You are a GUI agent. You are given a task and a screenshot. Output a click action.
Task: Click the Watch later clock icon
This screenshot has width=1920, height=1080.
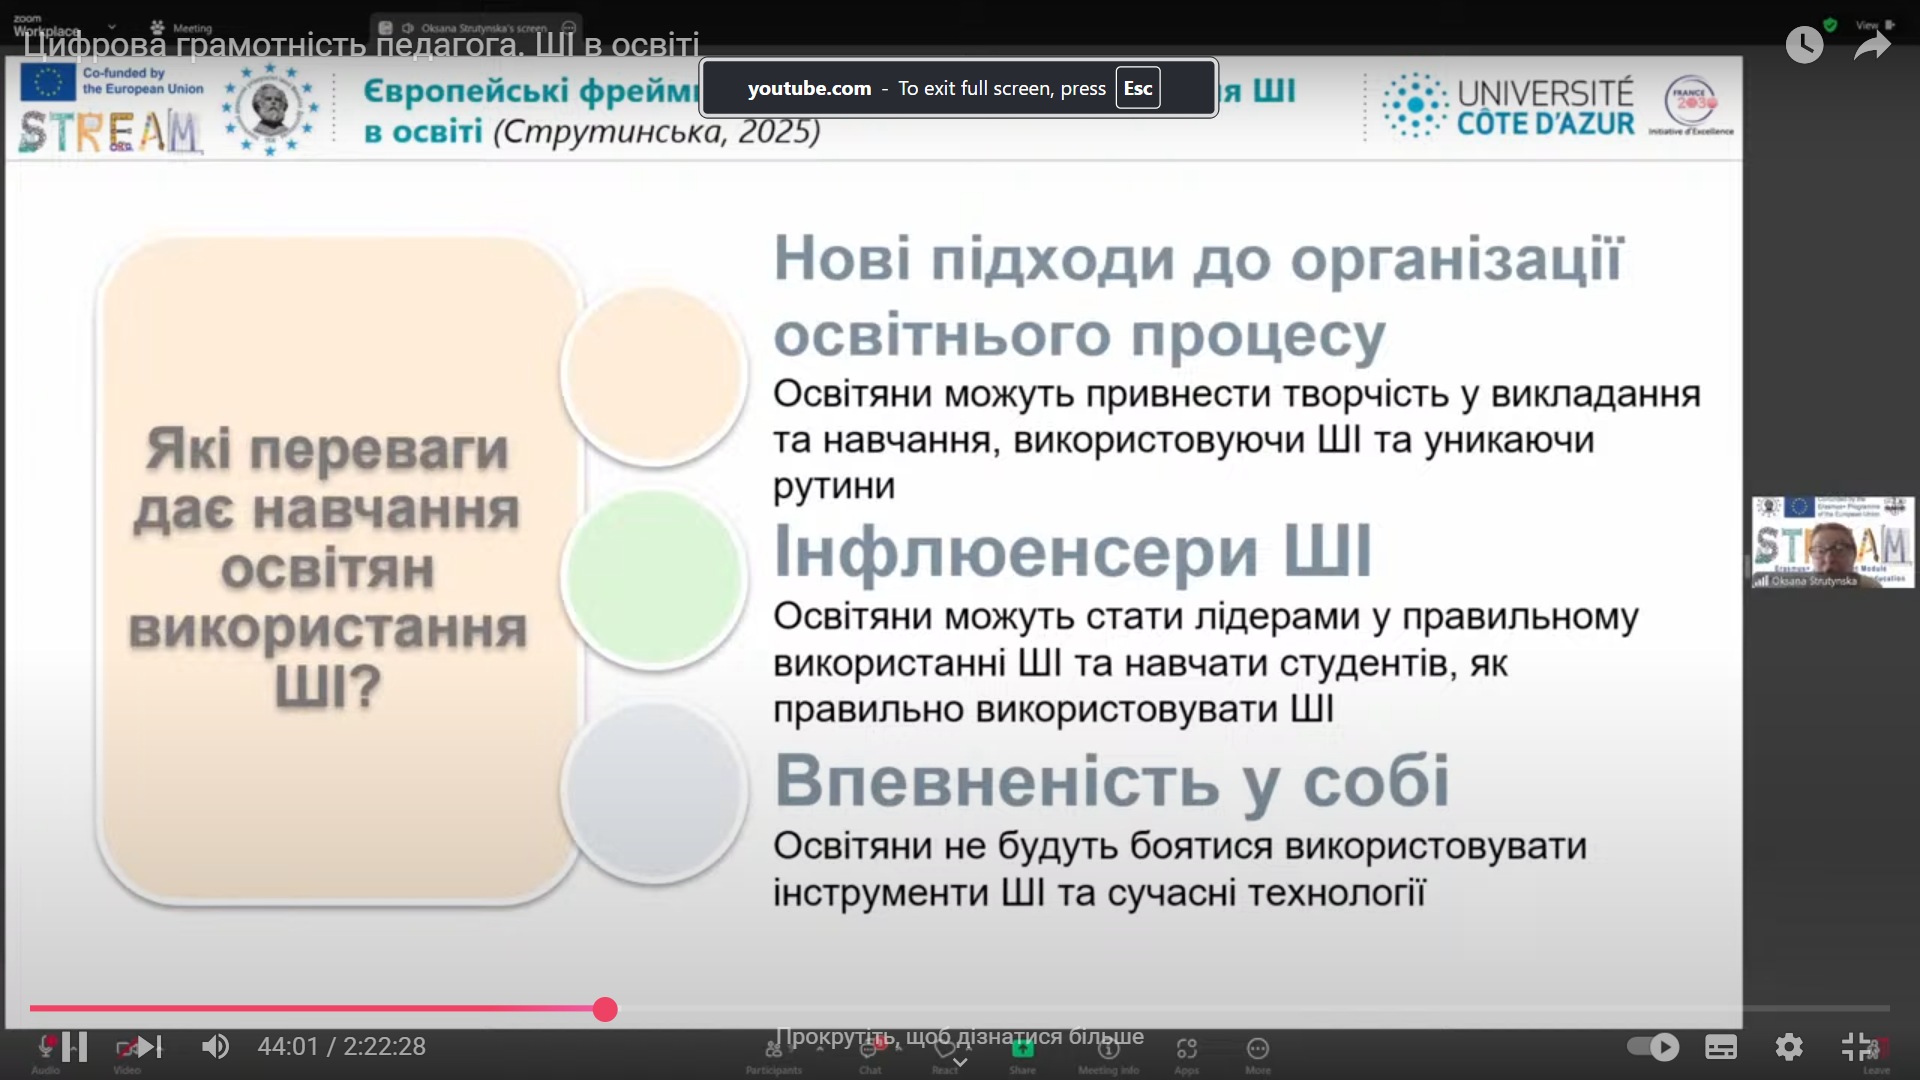(1804, 44)
